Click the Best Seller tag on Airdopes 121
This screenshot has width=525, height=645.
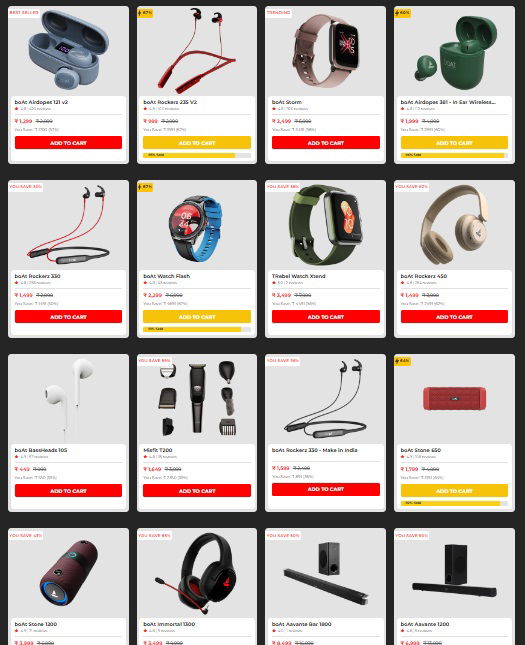point(24,12)
